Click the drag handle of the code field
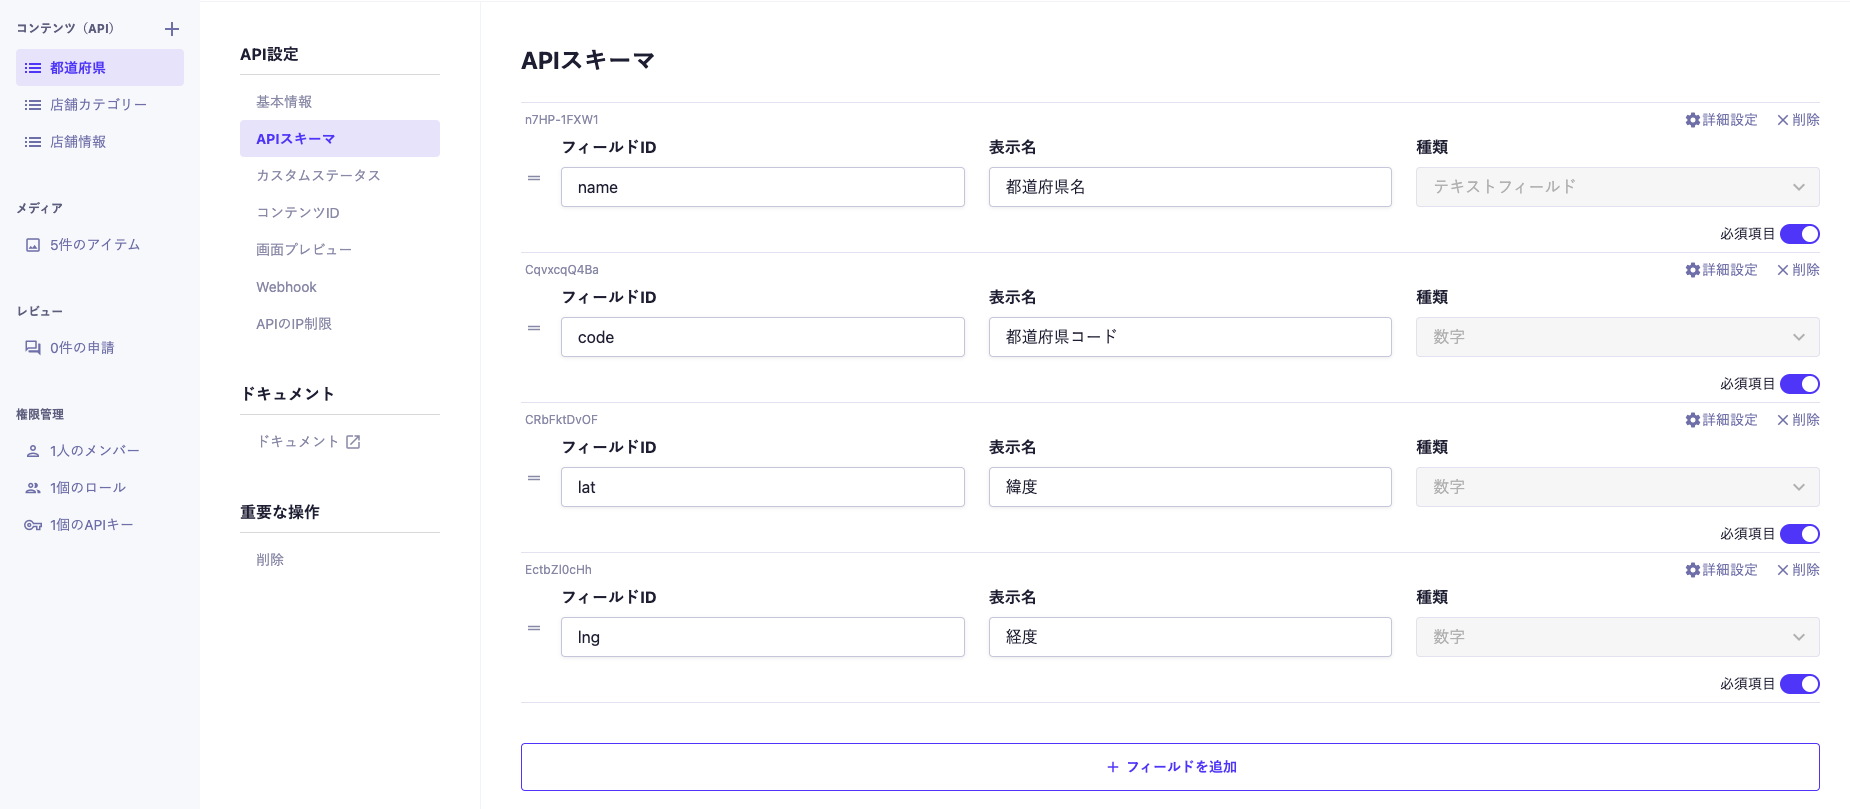 534,328
